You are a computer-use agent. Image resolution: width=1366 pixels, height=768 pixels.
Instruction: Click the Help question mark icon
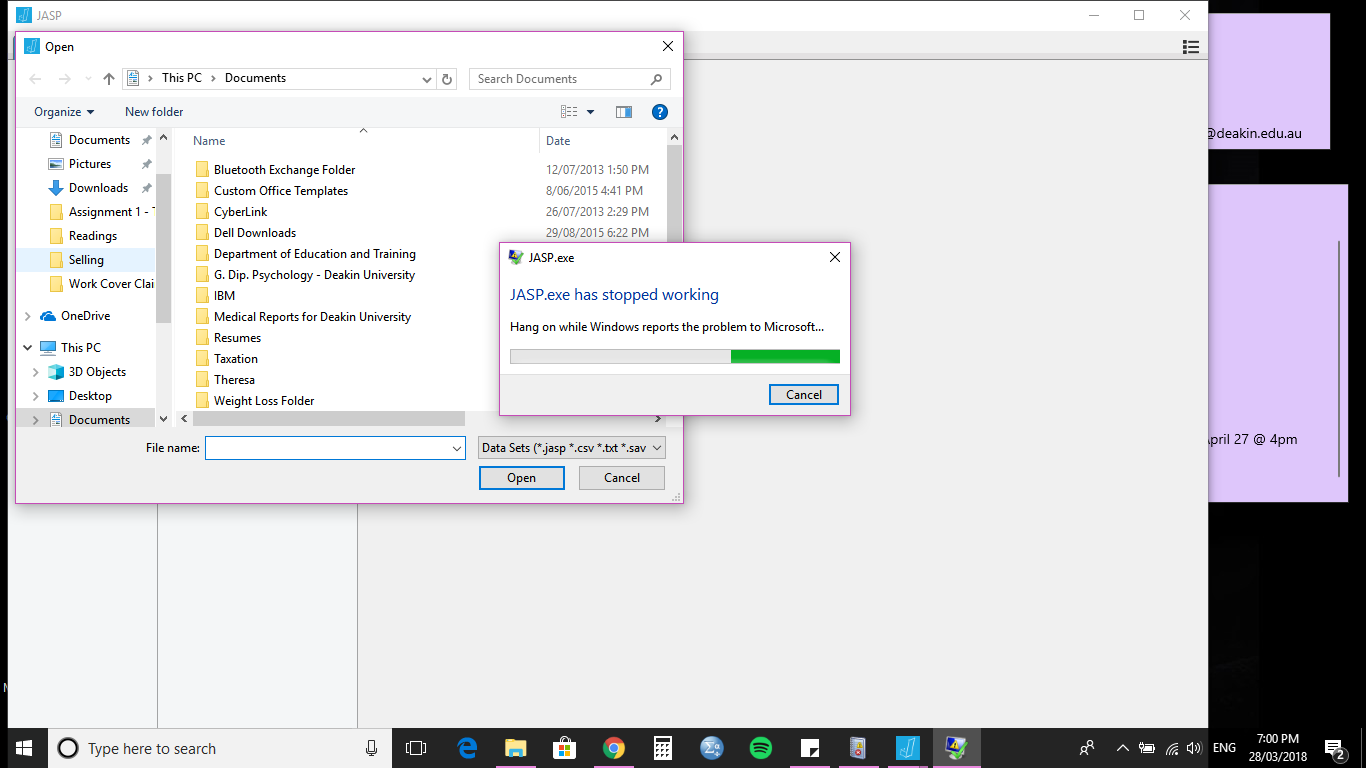pyautogui.click(x=660, y=111)
